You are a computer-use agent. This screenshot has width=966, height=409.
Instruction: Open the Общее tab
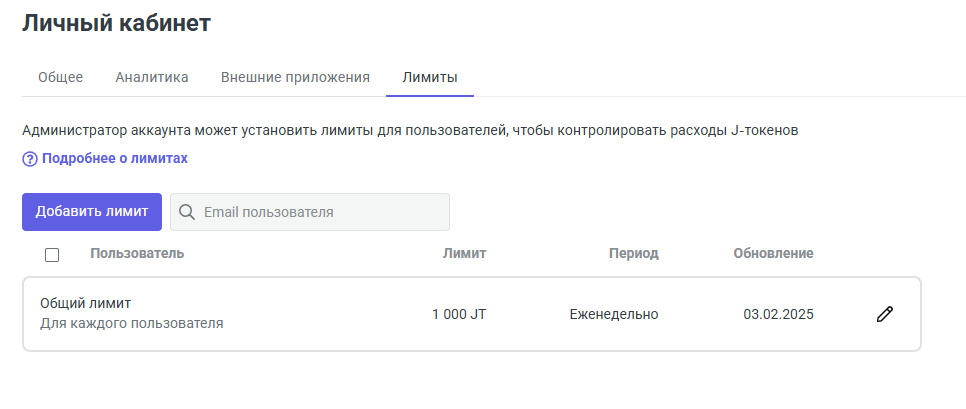60,77
